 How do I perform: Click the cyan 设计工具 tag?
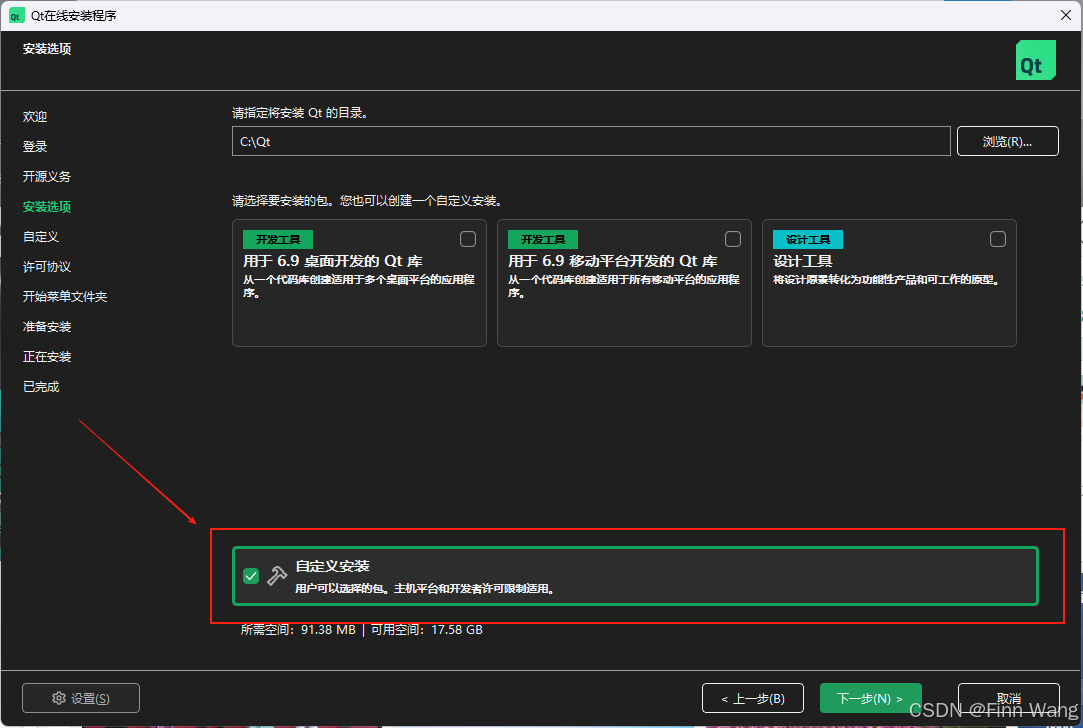(807, 240)
